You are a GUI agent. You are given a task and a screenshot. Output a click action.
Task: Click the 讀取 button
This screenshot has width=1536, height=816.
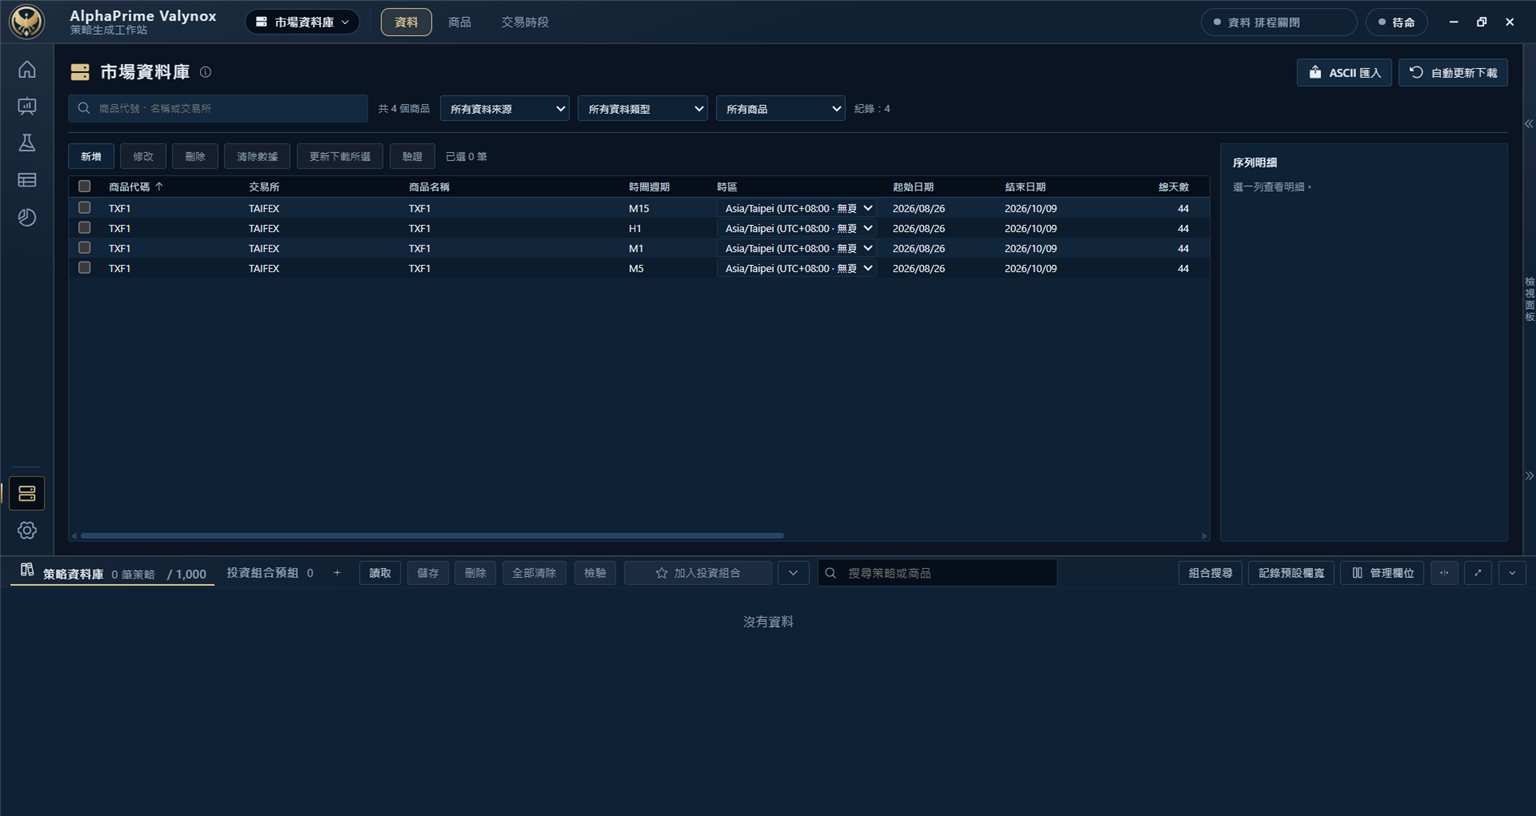click(380, 573)
